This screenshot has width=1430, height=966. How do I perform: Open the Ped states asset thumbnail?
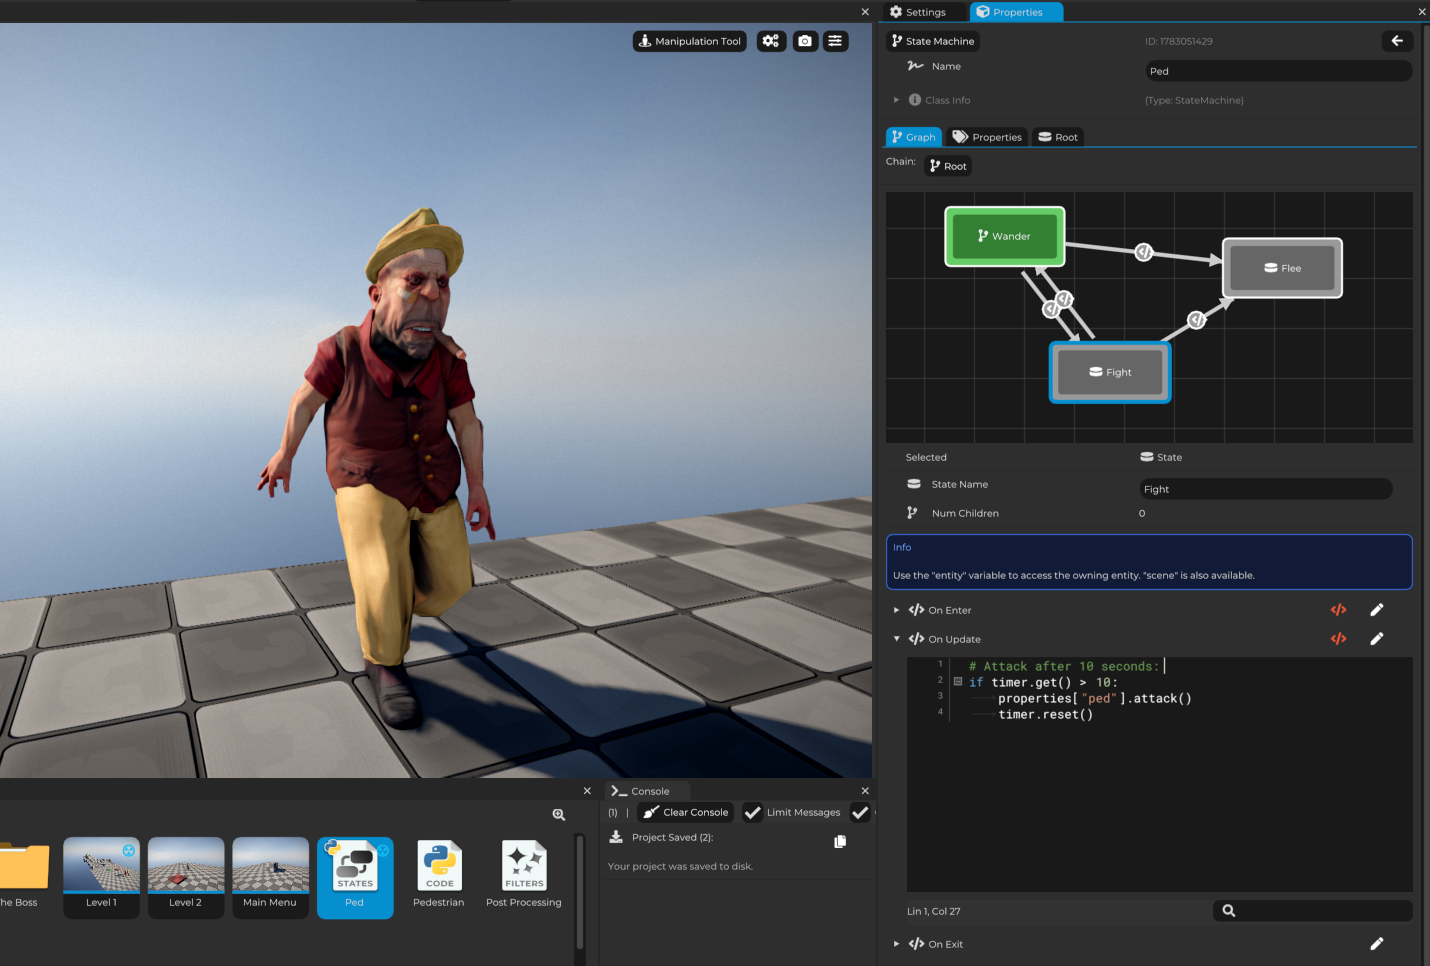coord(355,867)
